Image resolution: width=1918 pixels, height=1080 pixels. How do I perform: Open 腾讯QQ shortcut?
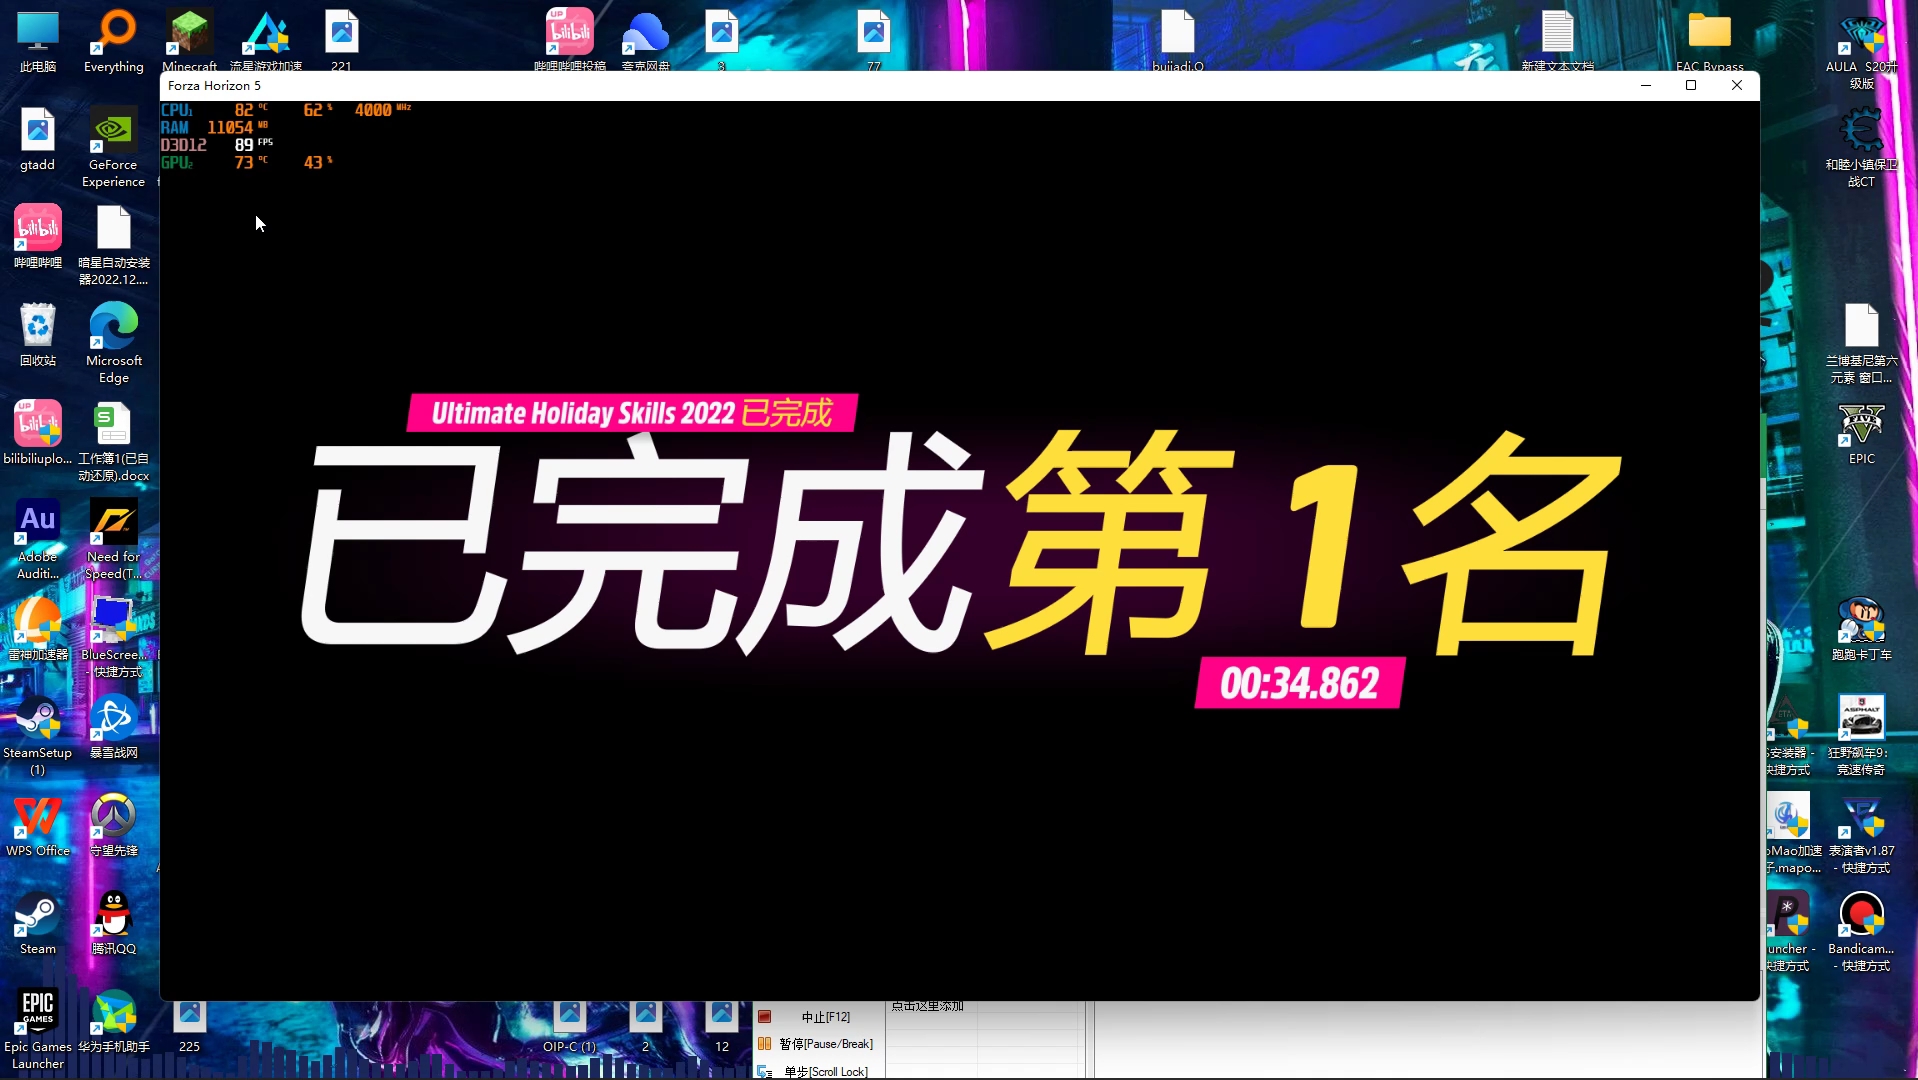113,924
